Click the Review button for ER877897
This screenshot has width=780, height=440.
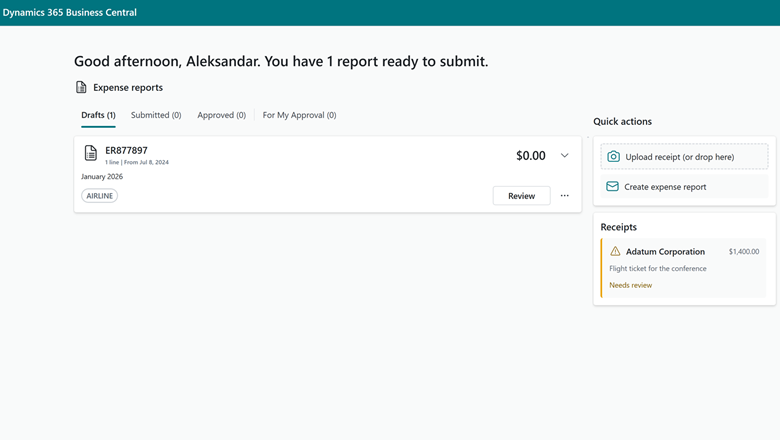521,196
